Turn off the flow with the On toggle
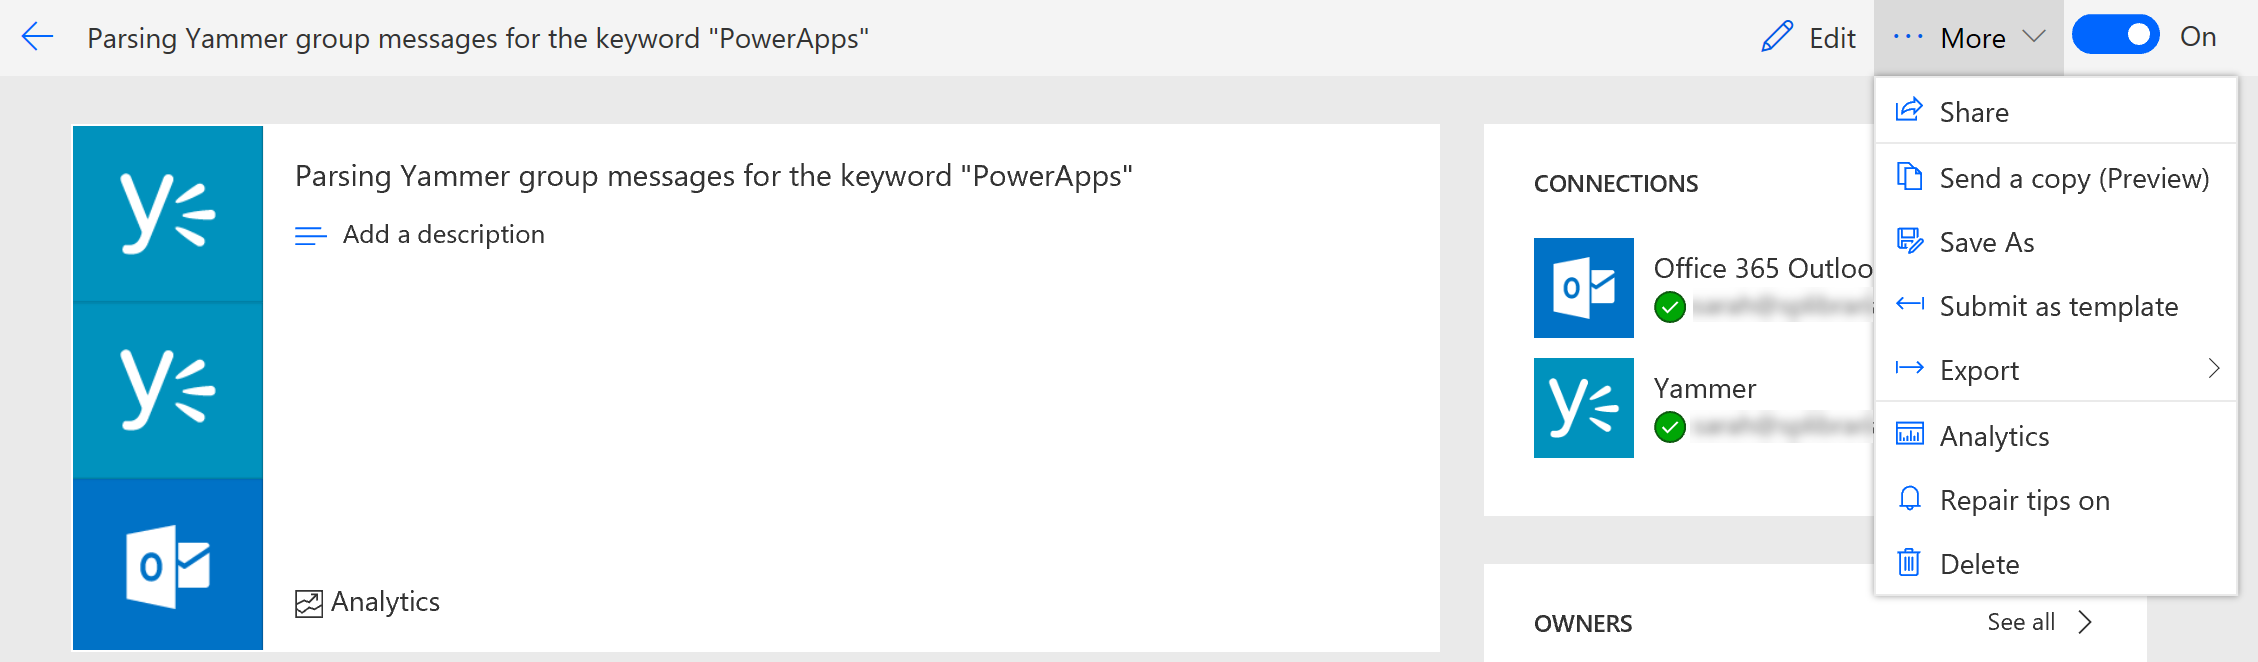 pyautogui.click(x=2115, y=34)
